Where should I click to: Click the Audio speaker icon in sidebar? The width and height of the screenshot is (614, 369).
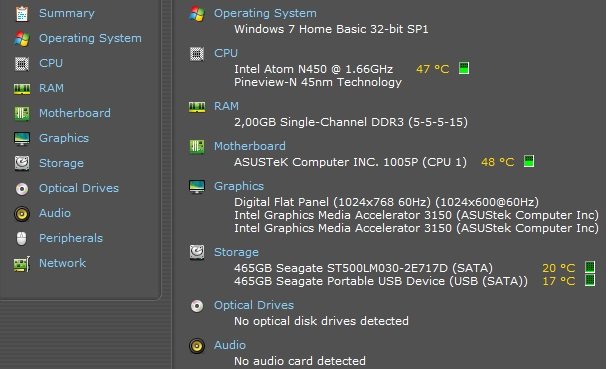click(22, 214)
